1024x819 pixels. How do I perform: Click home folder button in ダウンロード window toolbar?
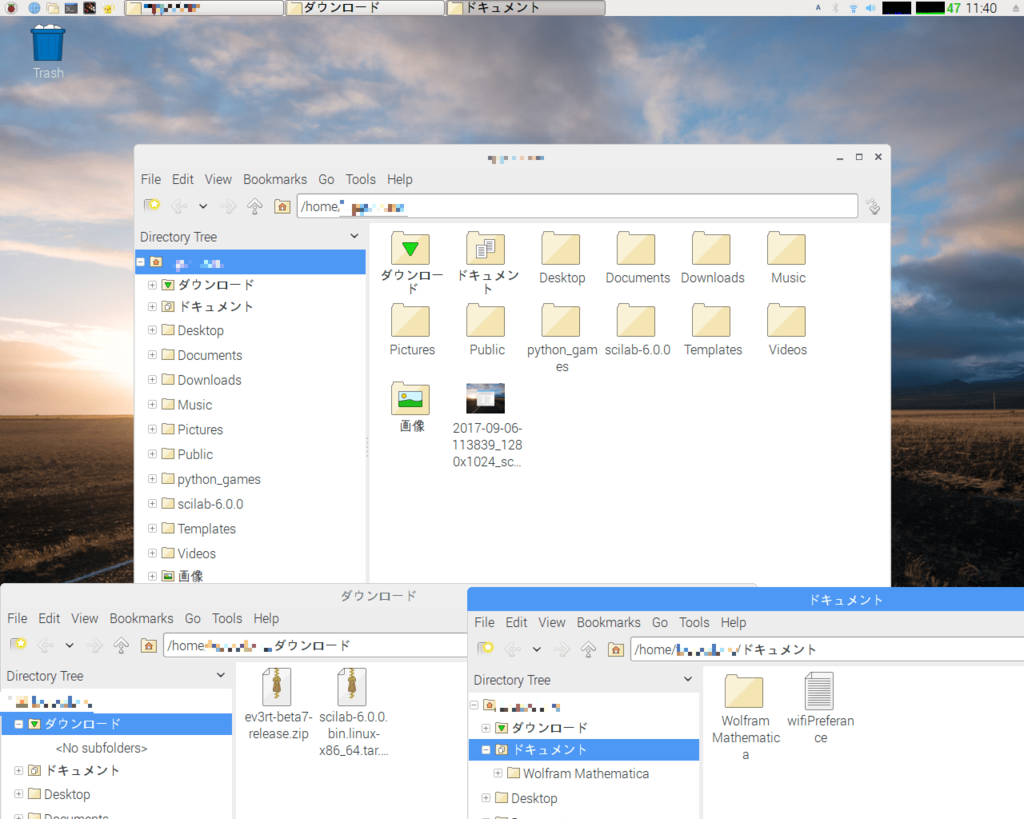(149, 645)
